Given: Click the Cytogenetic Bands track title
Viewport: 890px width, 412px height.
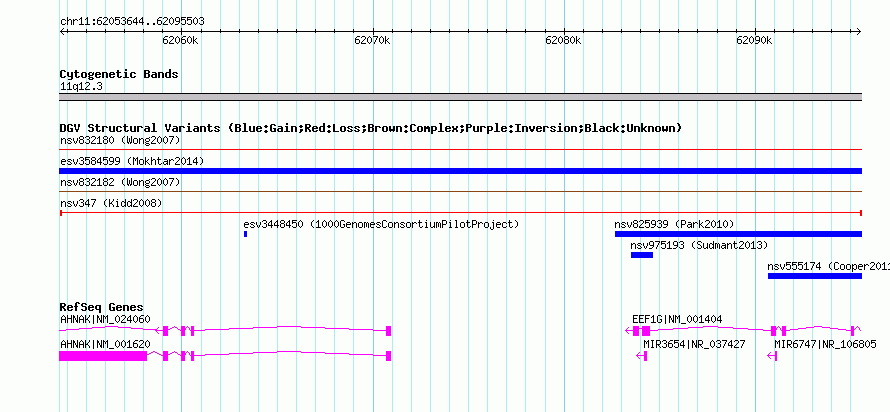Looking at the screenshot, I should 119,74.
